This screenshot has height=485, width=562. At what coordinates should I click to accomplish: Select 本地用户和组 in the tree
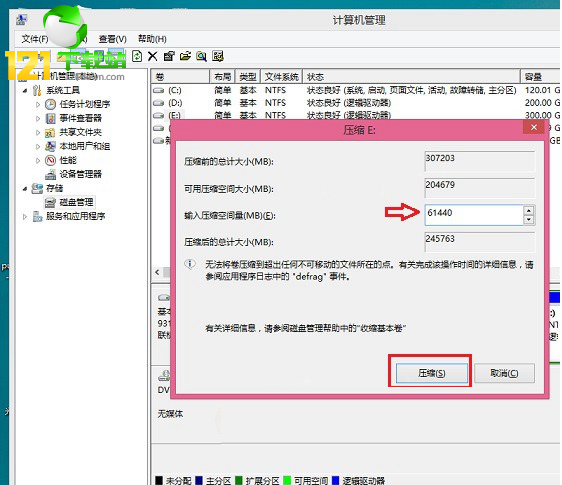pyautogui.click(x=85, y=146)
